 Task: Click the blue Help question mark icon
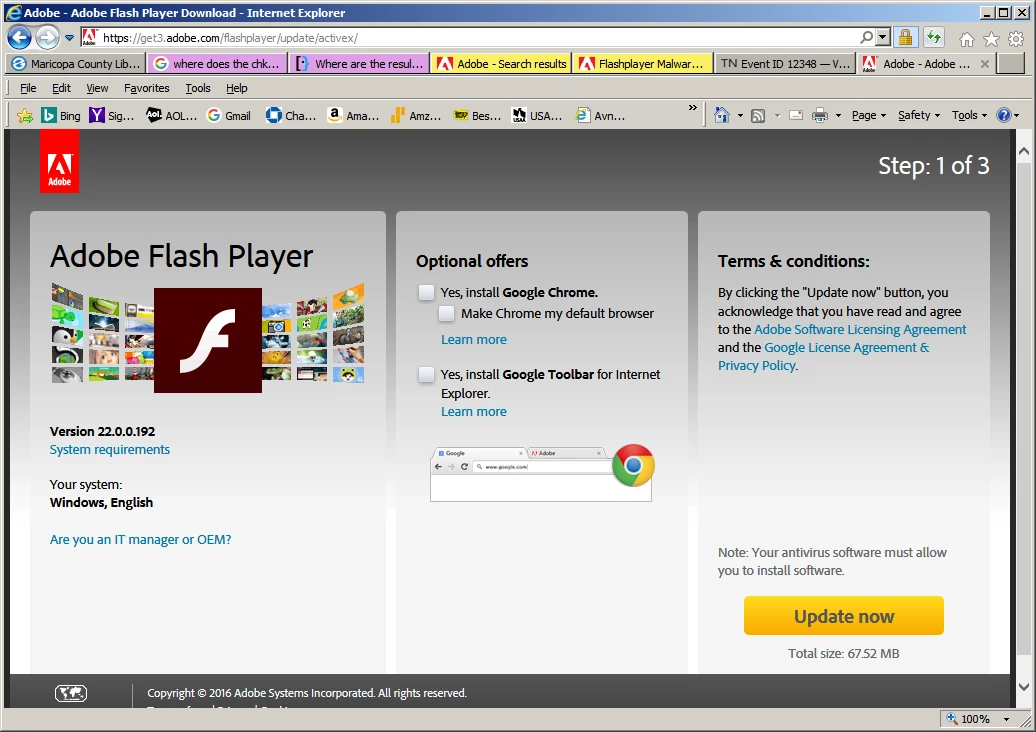pyautogui.click(x=1004, y=116)
